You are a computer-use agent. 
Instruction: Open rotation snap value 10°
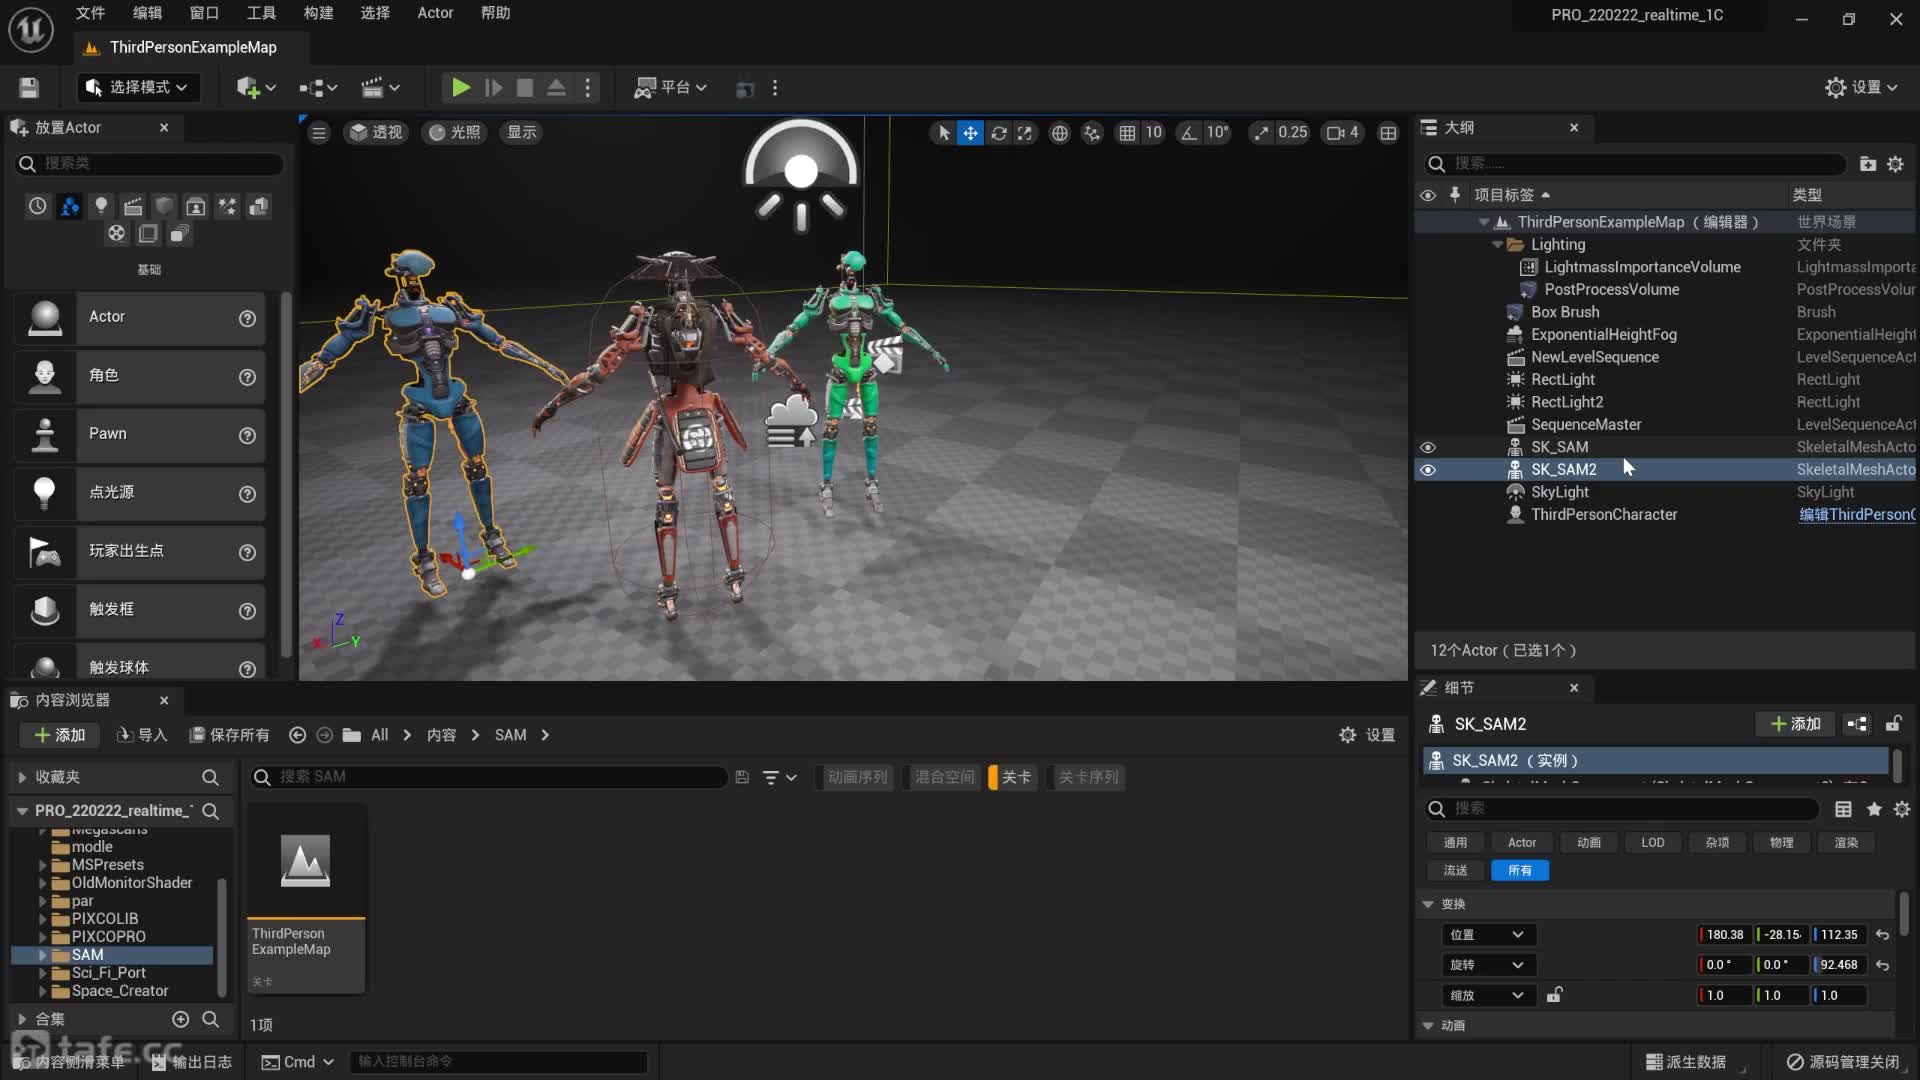1217,132
